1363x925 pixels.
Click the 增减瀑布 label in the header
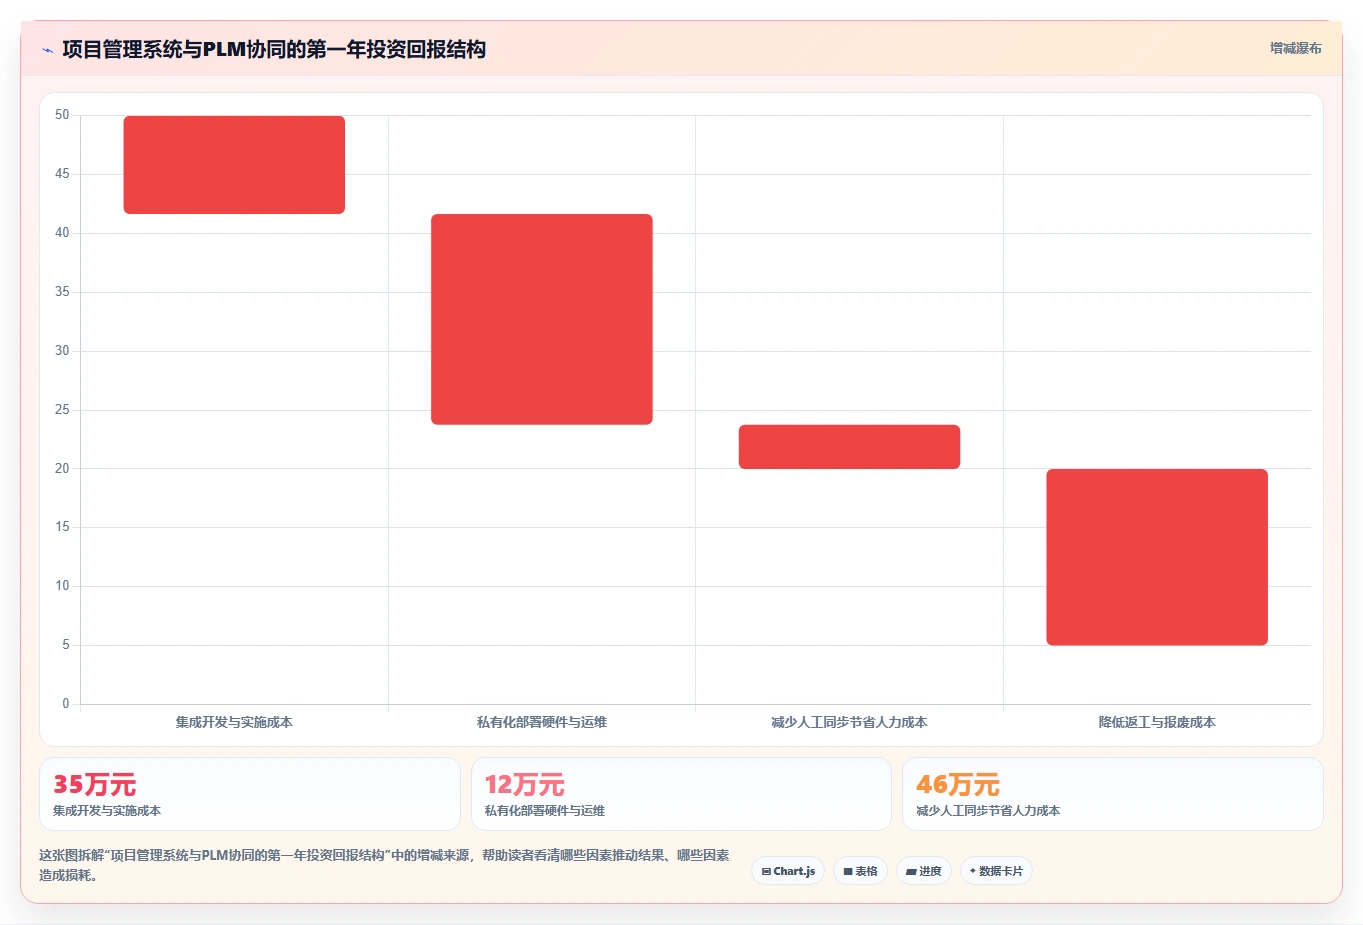1295,48
